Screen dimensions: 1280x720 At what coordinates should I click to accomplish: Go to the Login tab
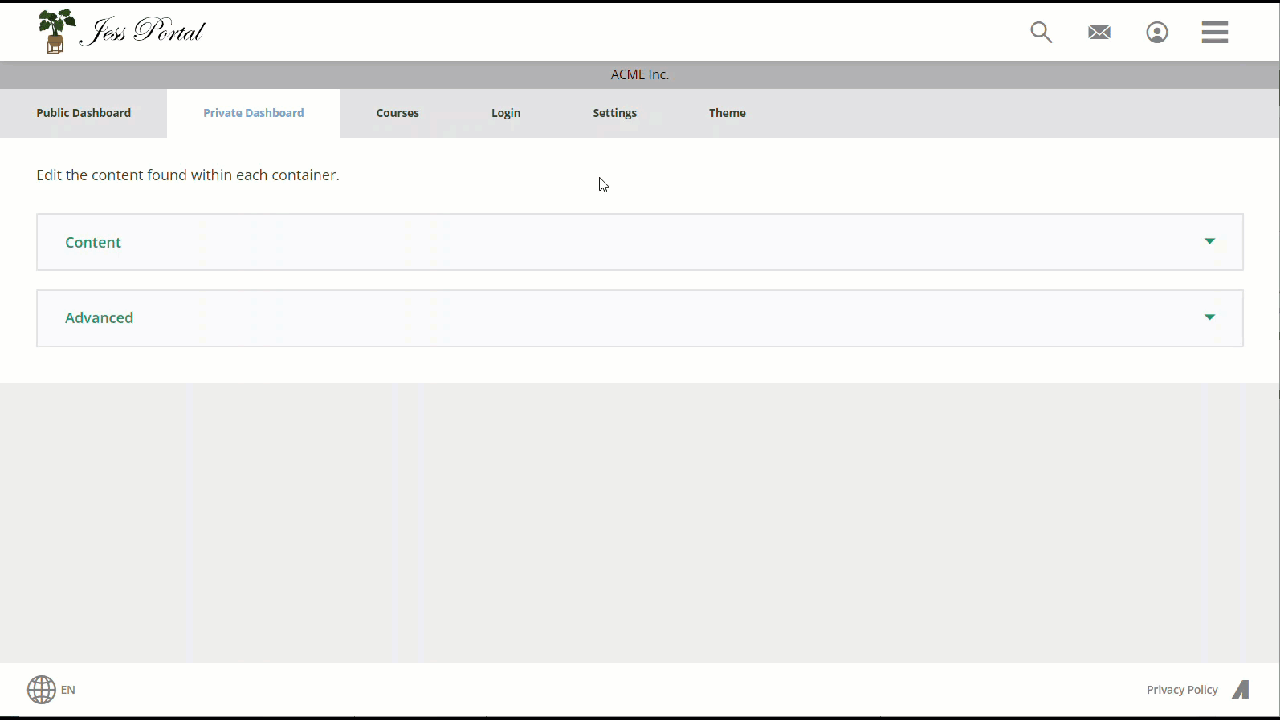pos(506,113)
